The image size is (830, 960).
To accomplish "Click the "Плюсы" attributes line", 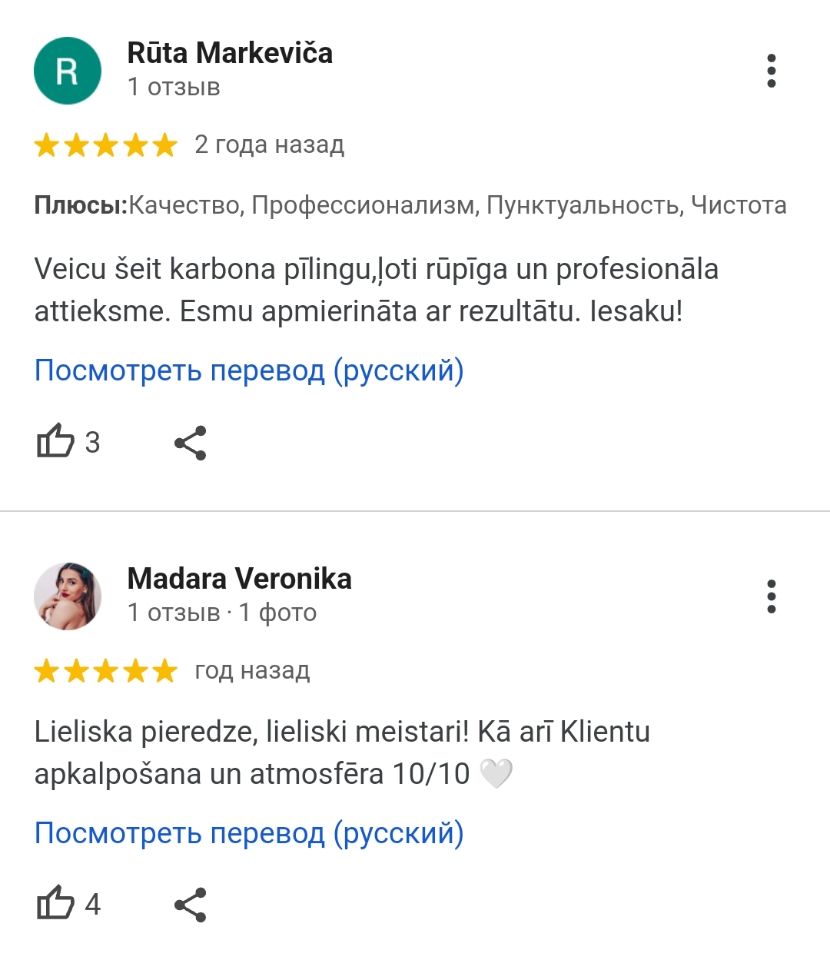I will (410, 206).
